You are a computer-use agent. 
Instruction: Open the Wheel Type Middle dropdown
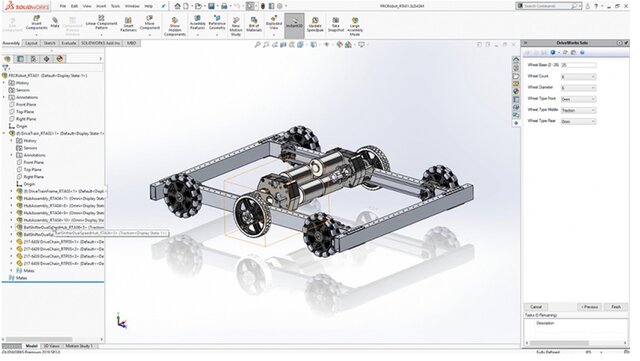click(x=578, y=110)
